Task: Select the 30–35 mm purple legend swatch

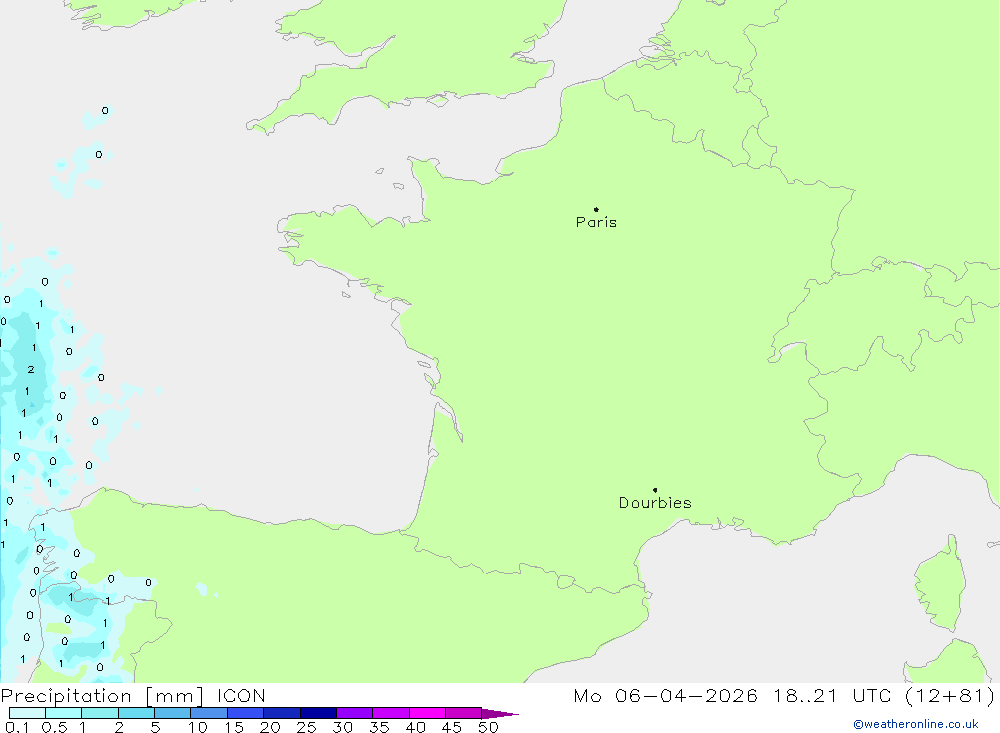Action: [354, 713]
